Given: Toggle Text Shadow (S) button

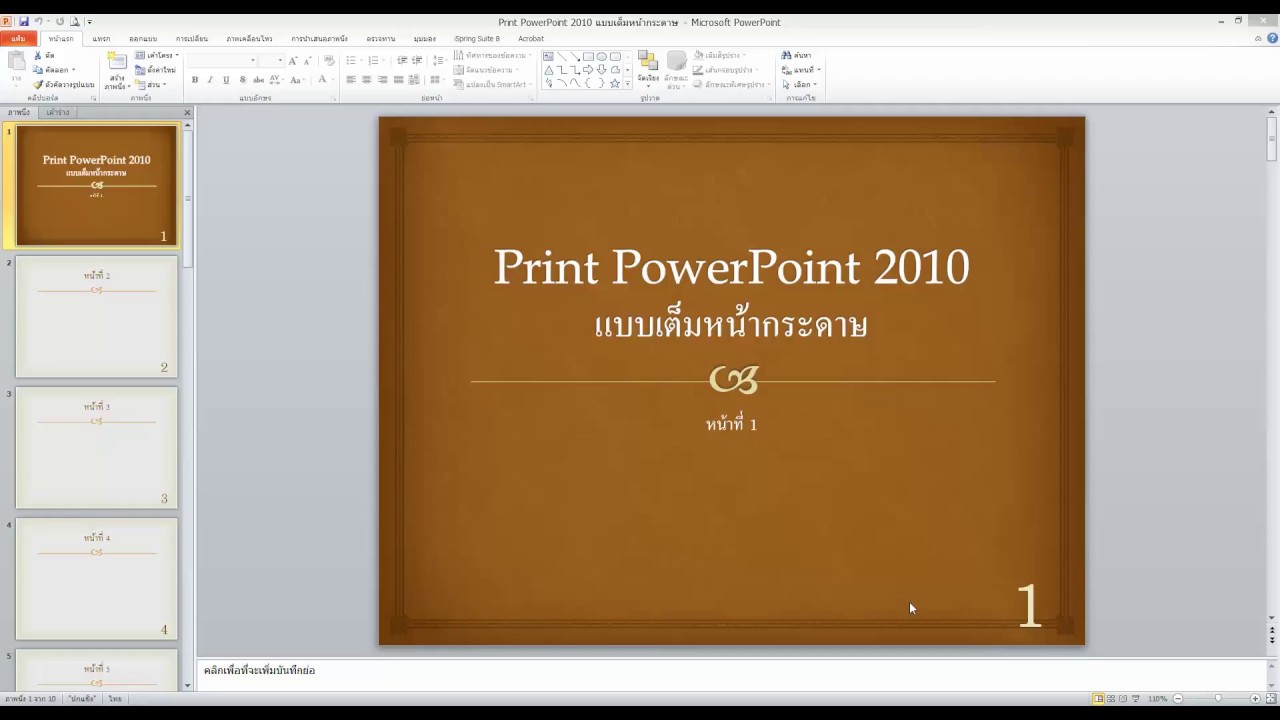Looking at the screenshot, I should pos(242,80).
